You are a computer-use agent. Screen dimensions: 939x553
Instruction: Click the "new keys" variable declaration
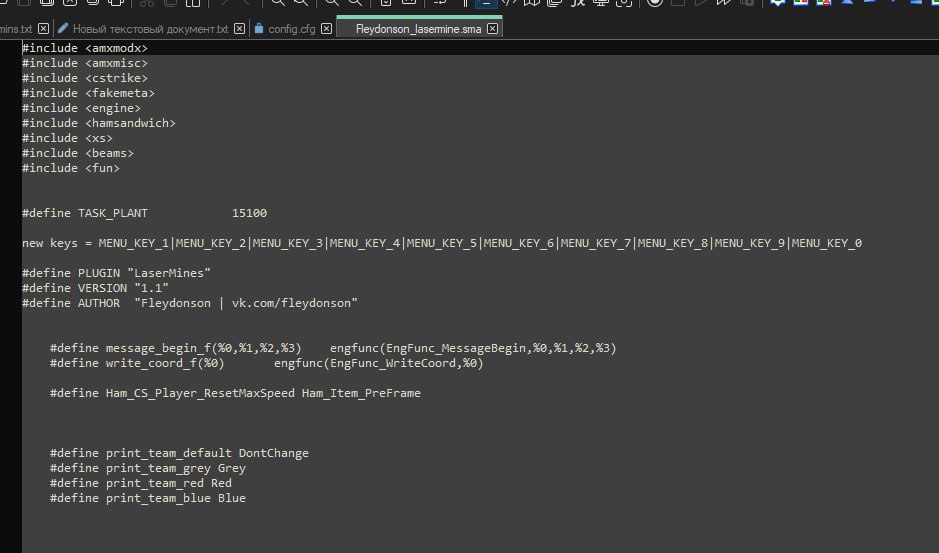50,243
